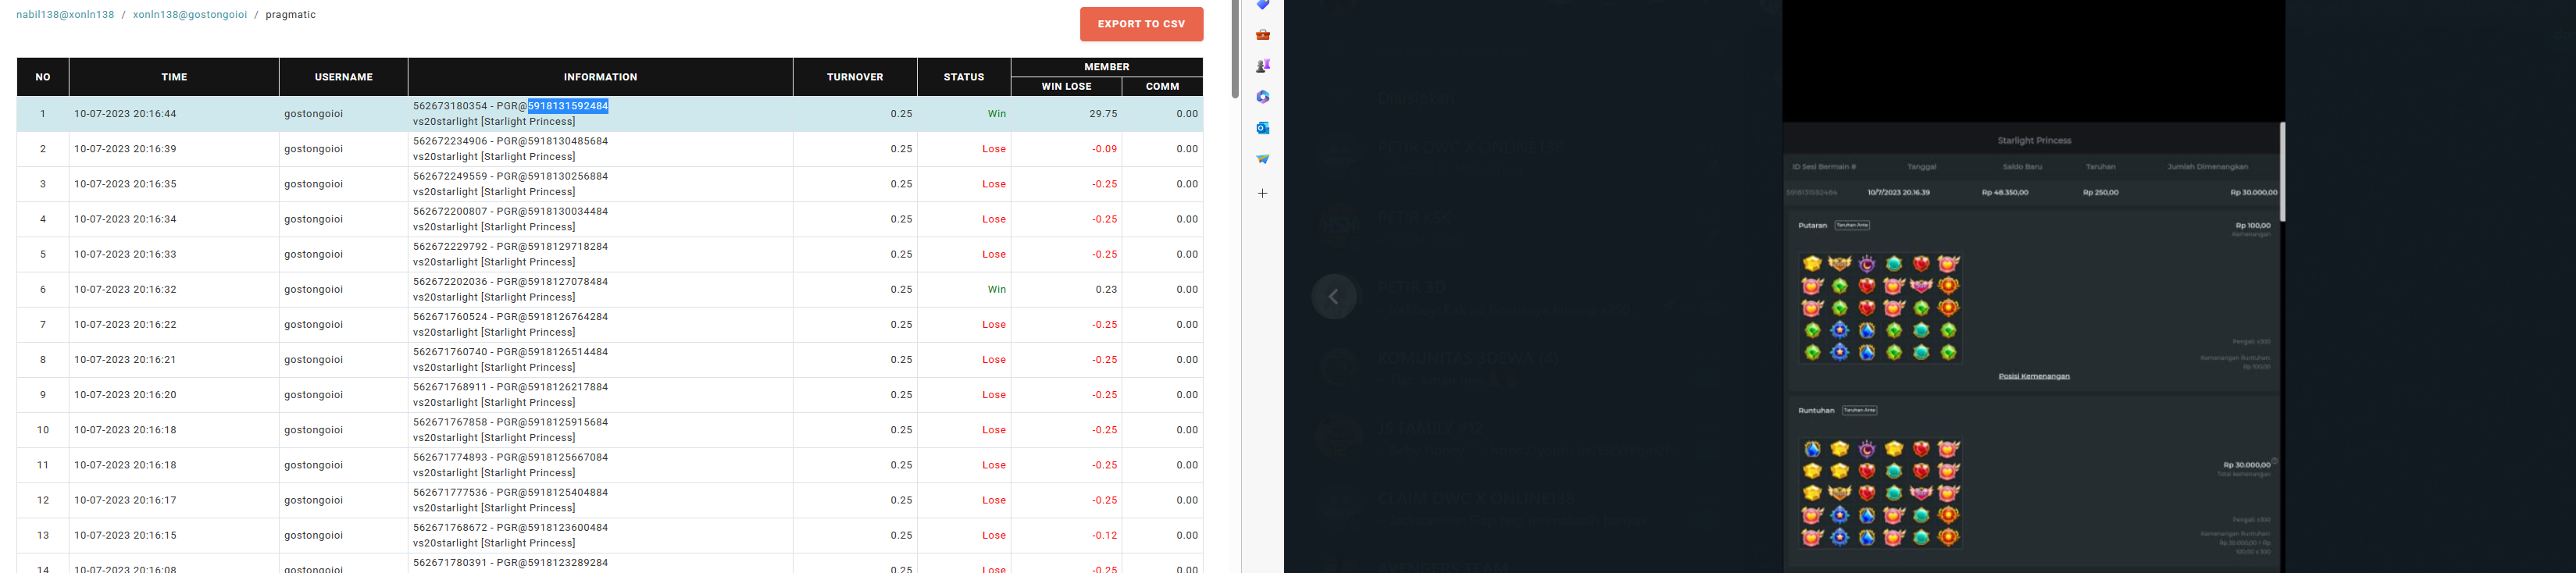The width and height of the screenshot is (2576, 573).
Task: Open the nabil138@xonln138 breadcrumb link
Action: pyautogui.click(x=65, y=15)
